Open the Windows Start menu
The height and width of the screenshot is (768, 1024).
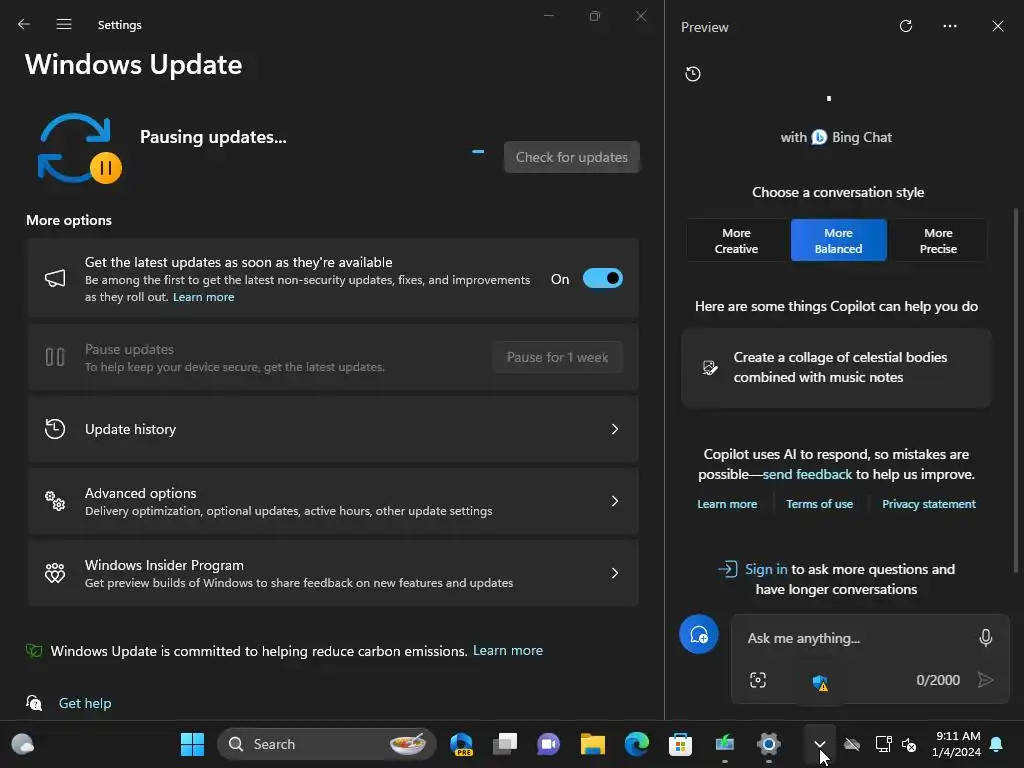click(x=192, y=744)
